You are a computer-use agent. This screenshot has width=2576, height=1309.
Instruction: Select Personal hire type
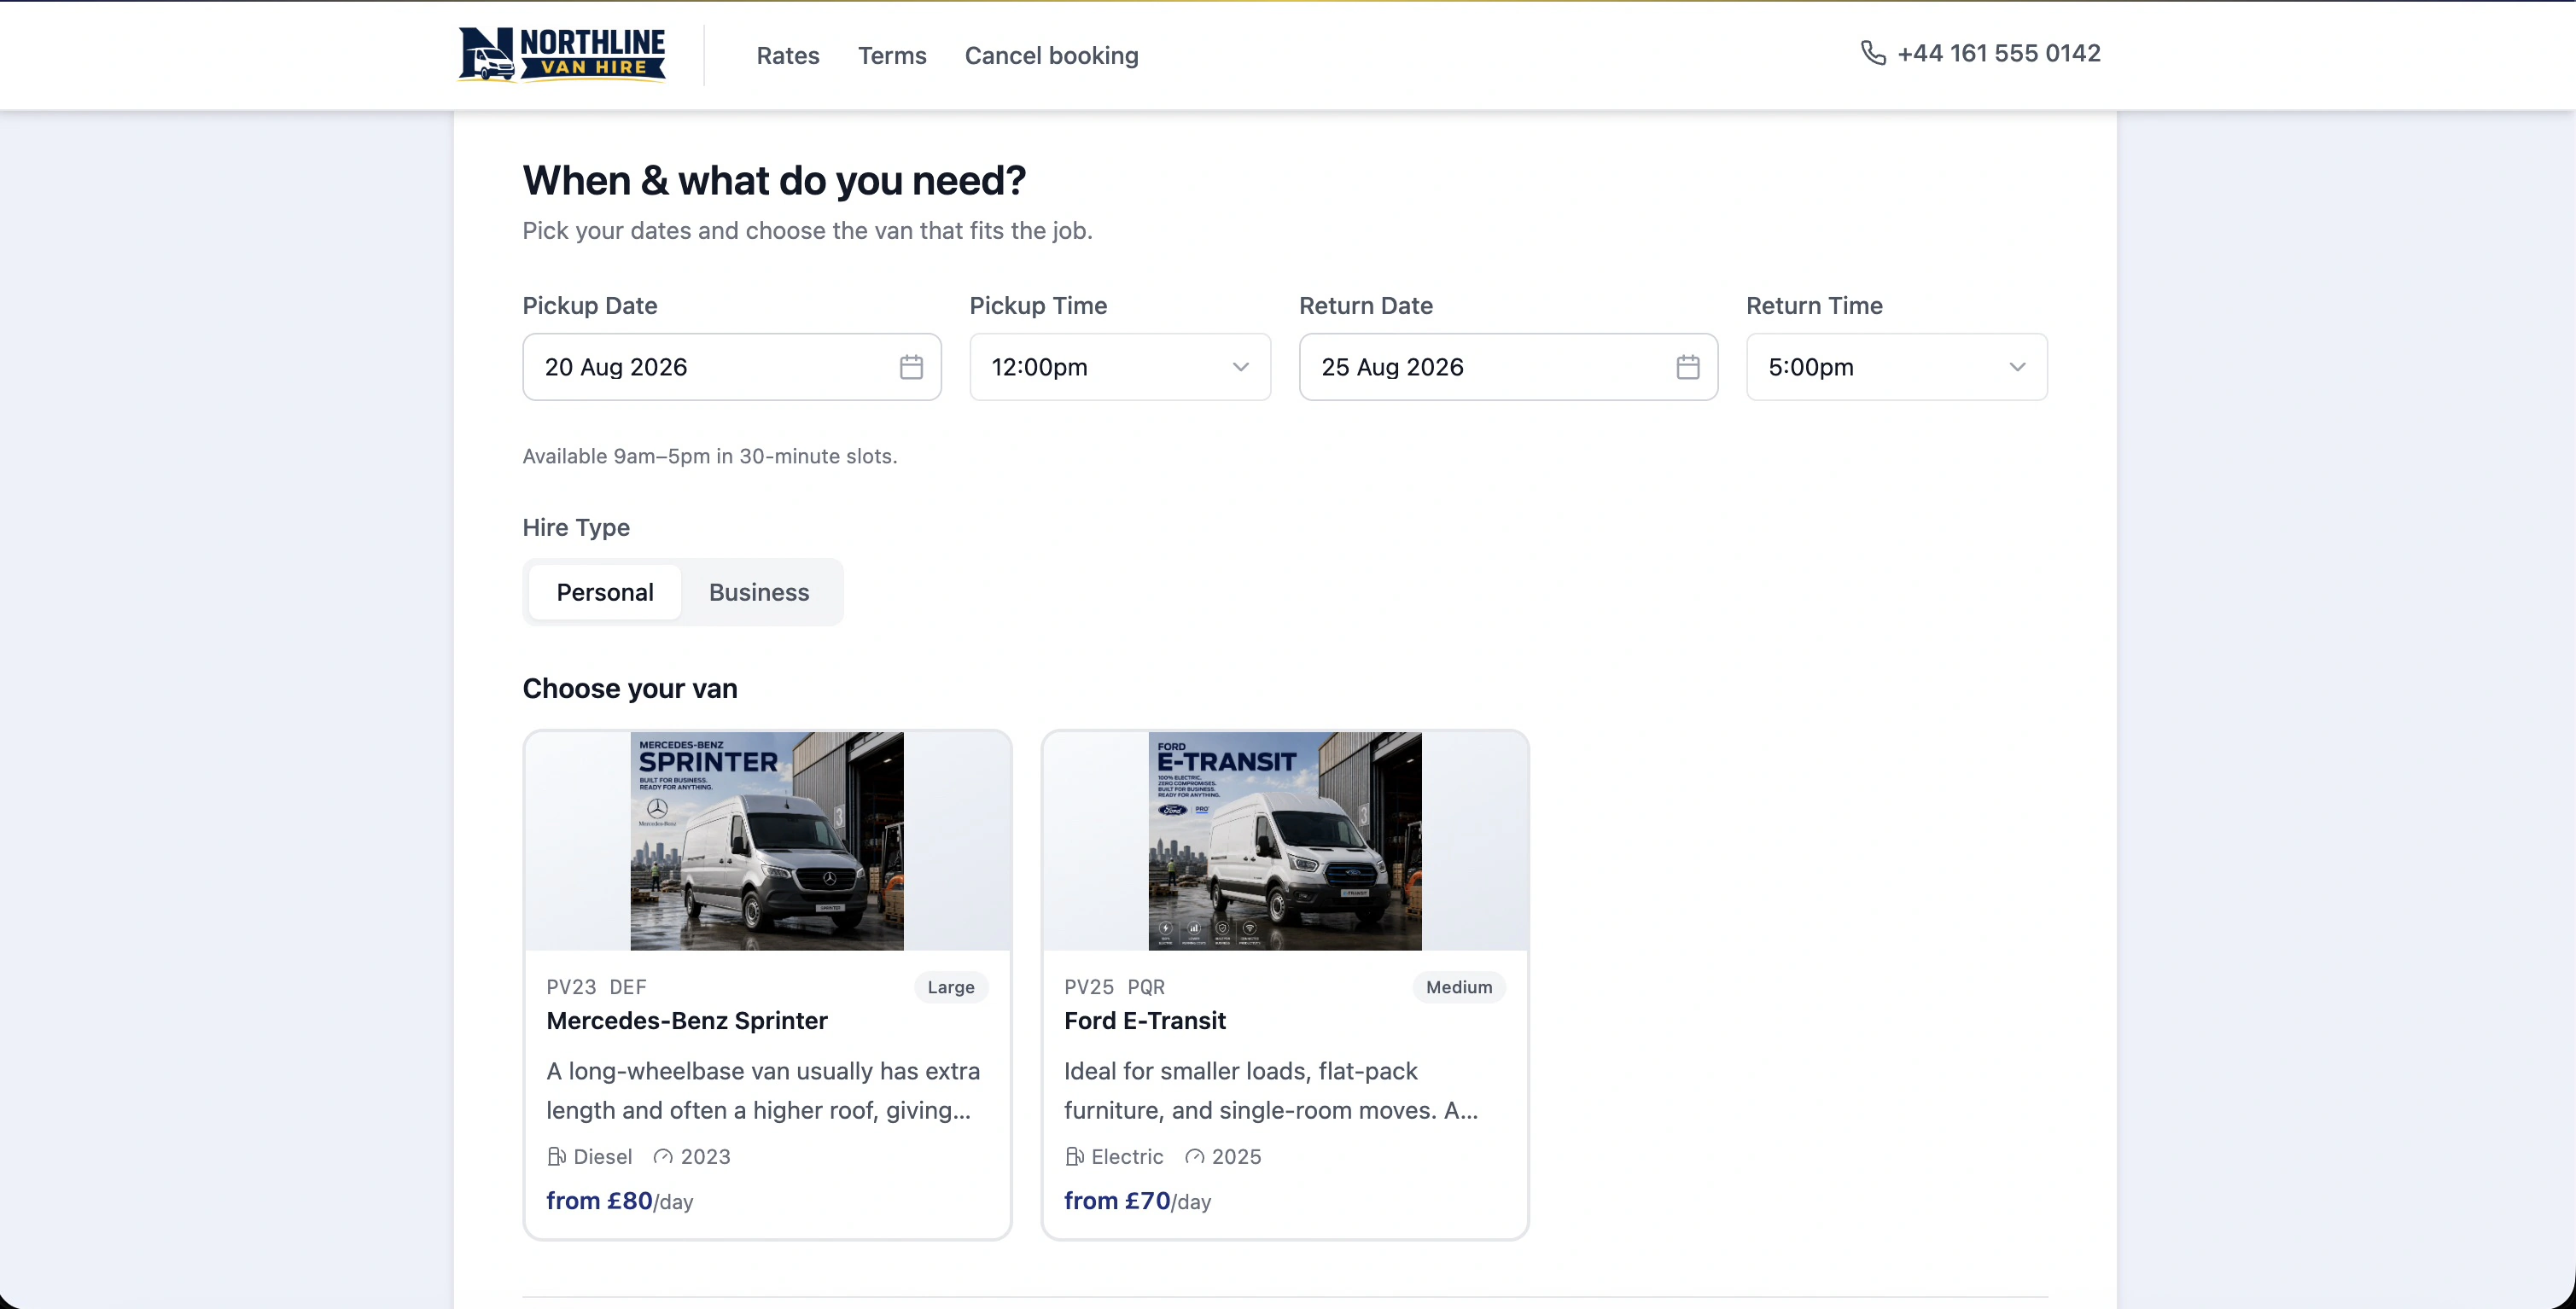(605, 592)
